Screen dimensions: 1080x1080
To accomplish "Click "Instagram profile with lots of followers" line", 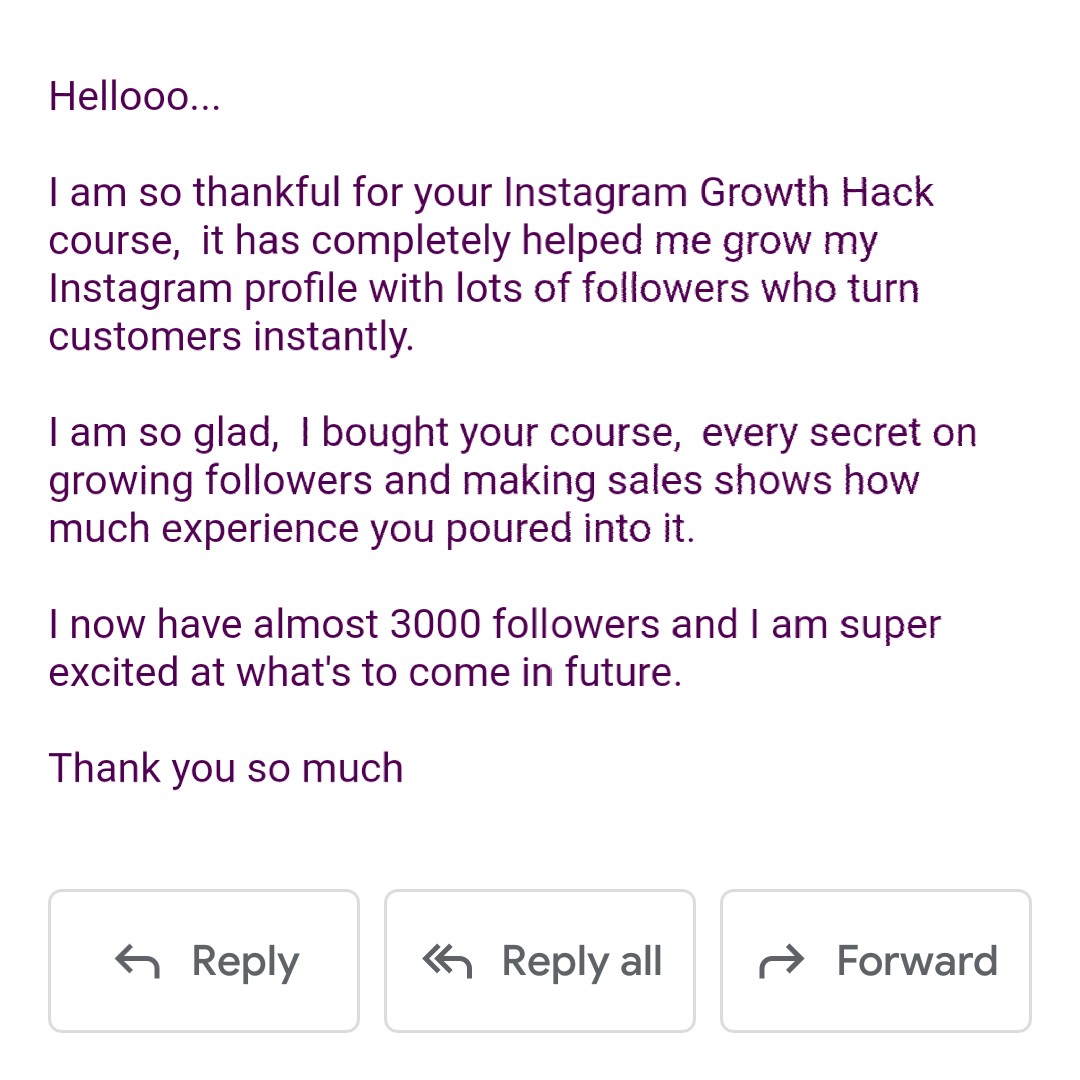I will (x=399, y=288).
